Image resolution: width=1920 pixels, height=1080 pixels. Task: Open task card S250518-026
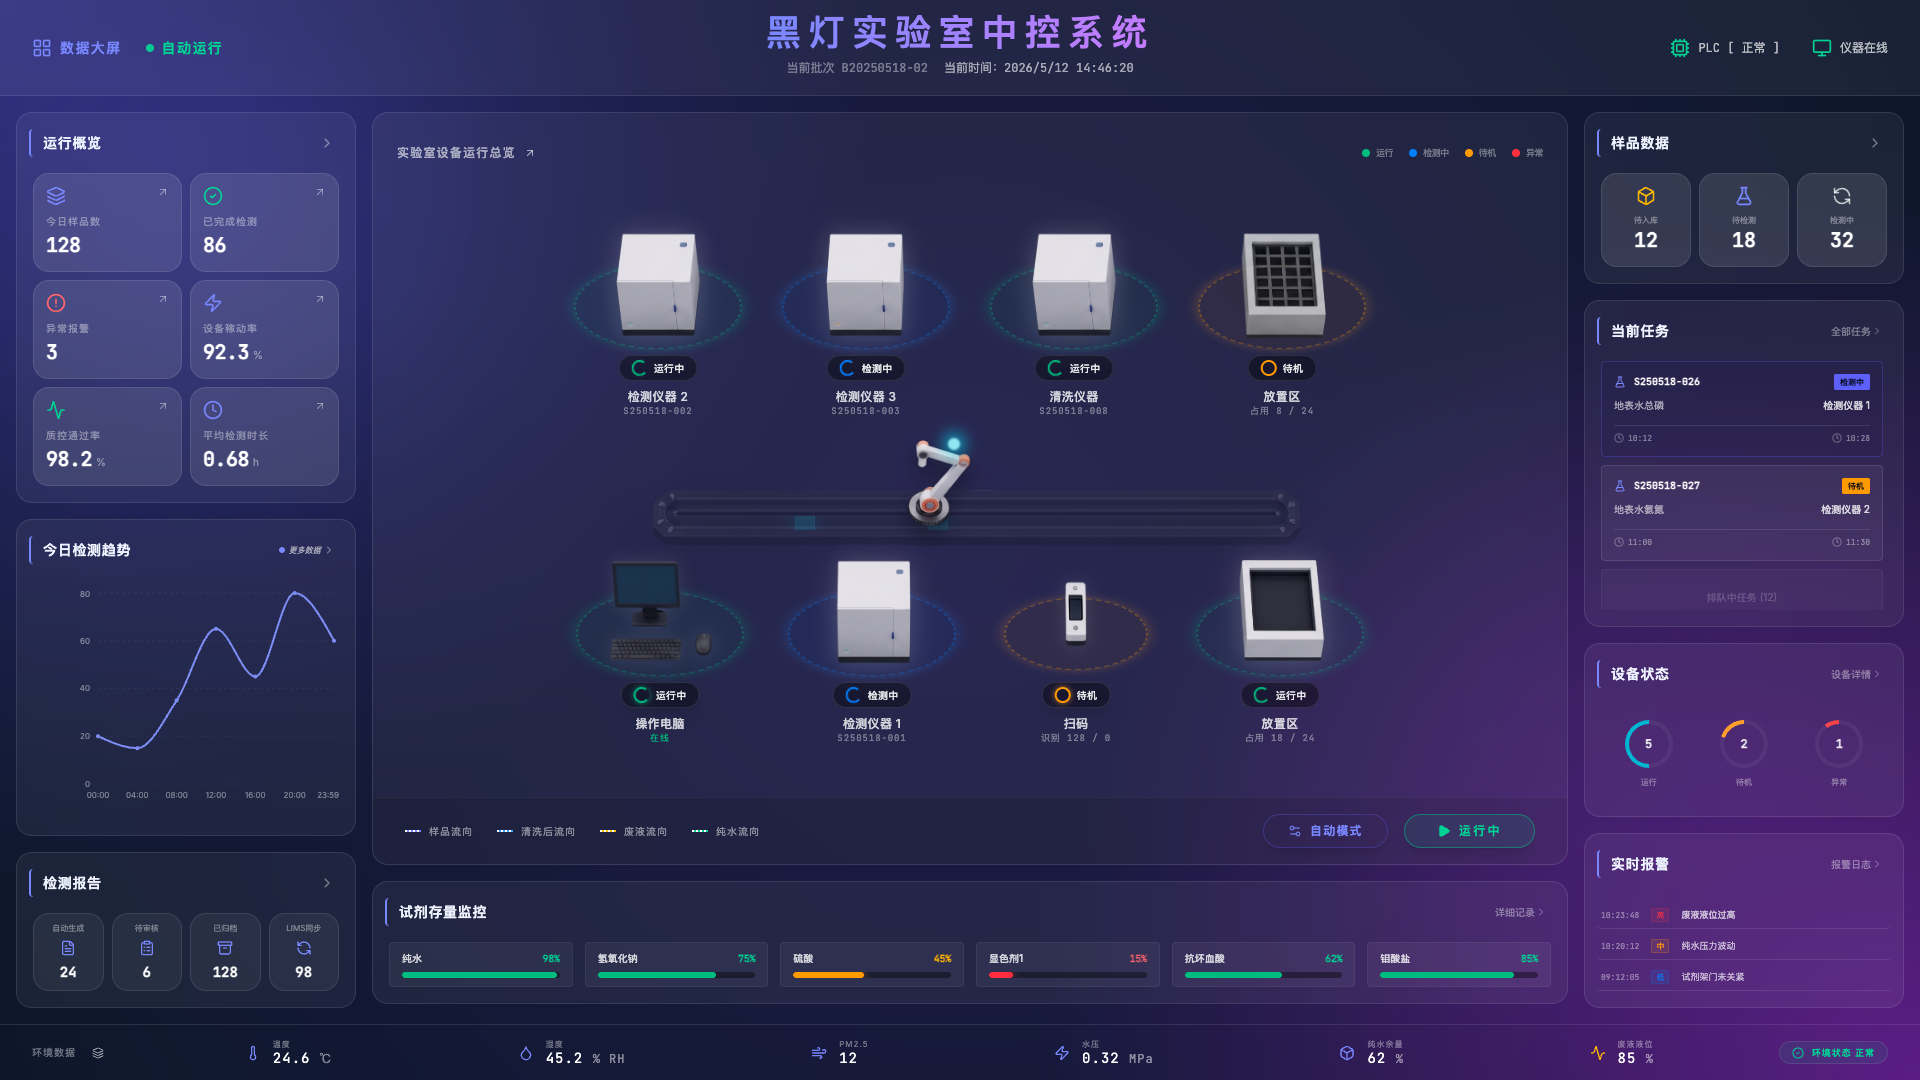click(1742, 409)
